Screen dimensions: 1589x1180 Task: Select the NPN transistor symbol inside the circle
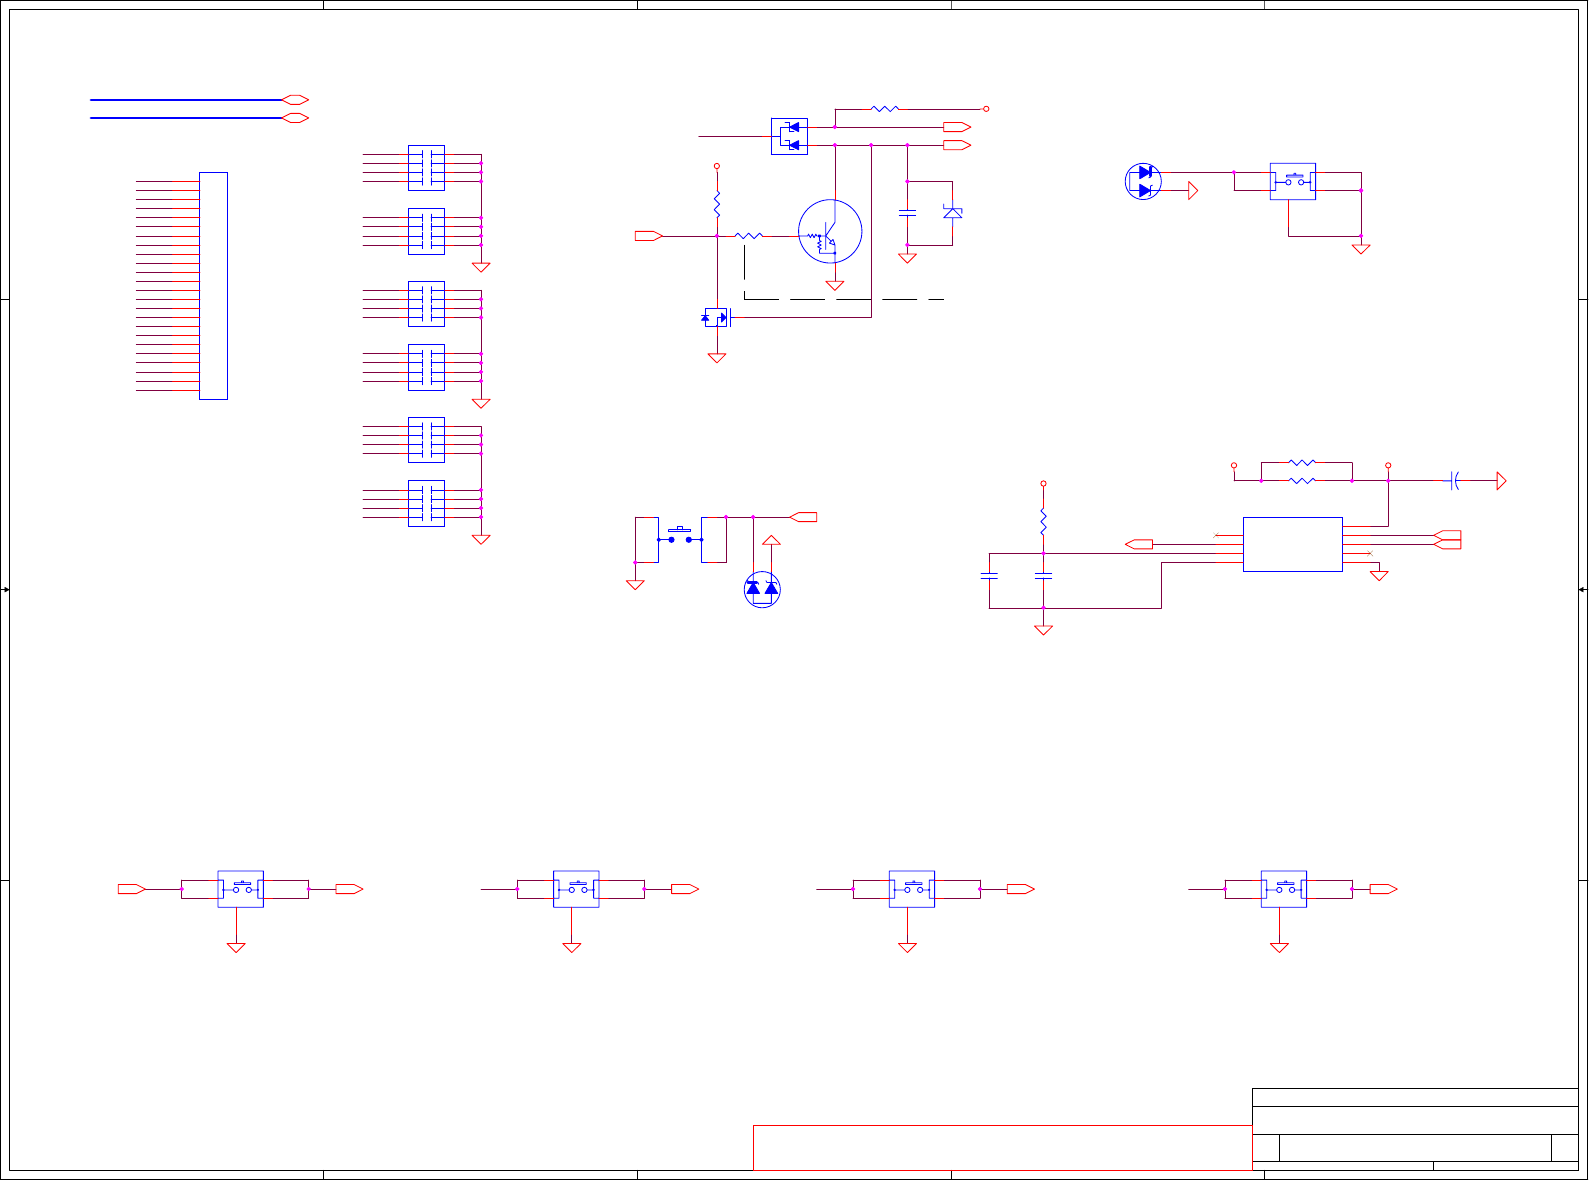point(830,232)
